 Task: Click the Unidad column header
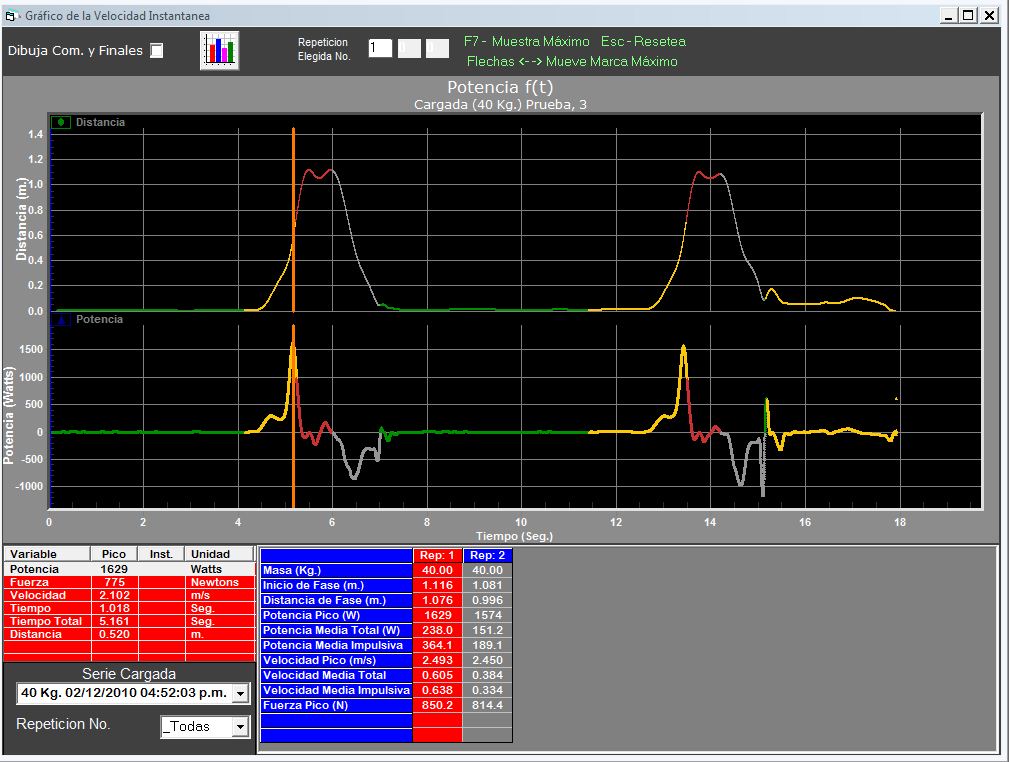click(219, 554)
